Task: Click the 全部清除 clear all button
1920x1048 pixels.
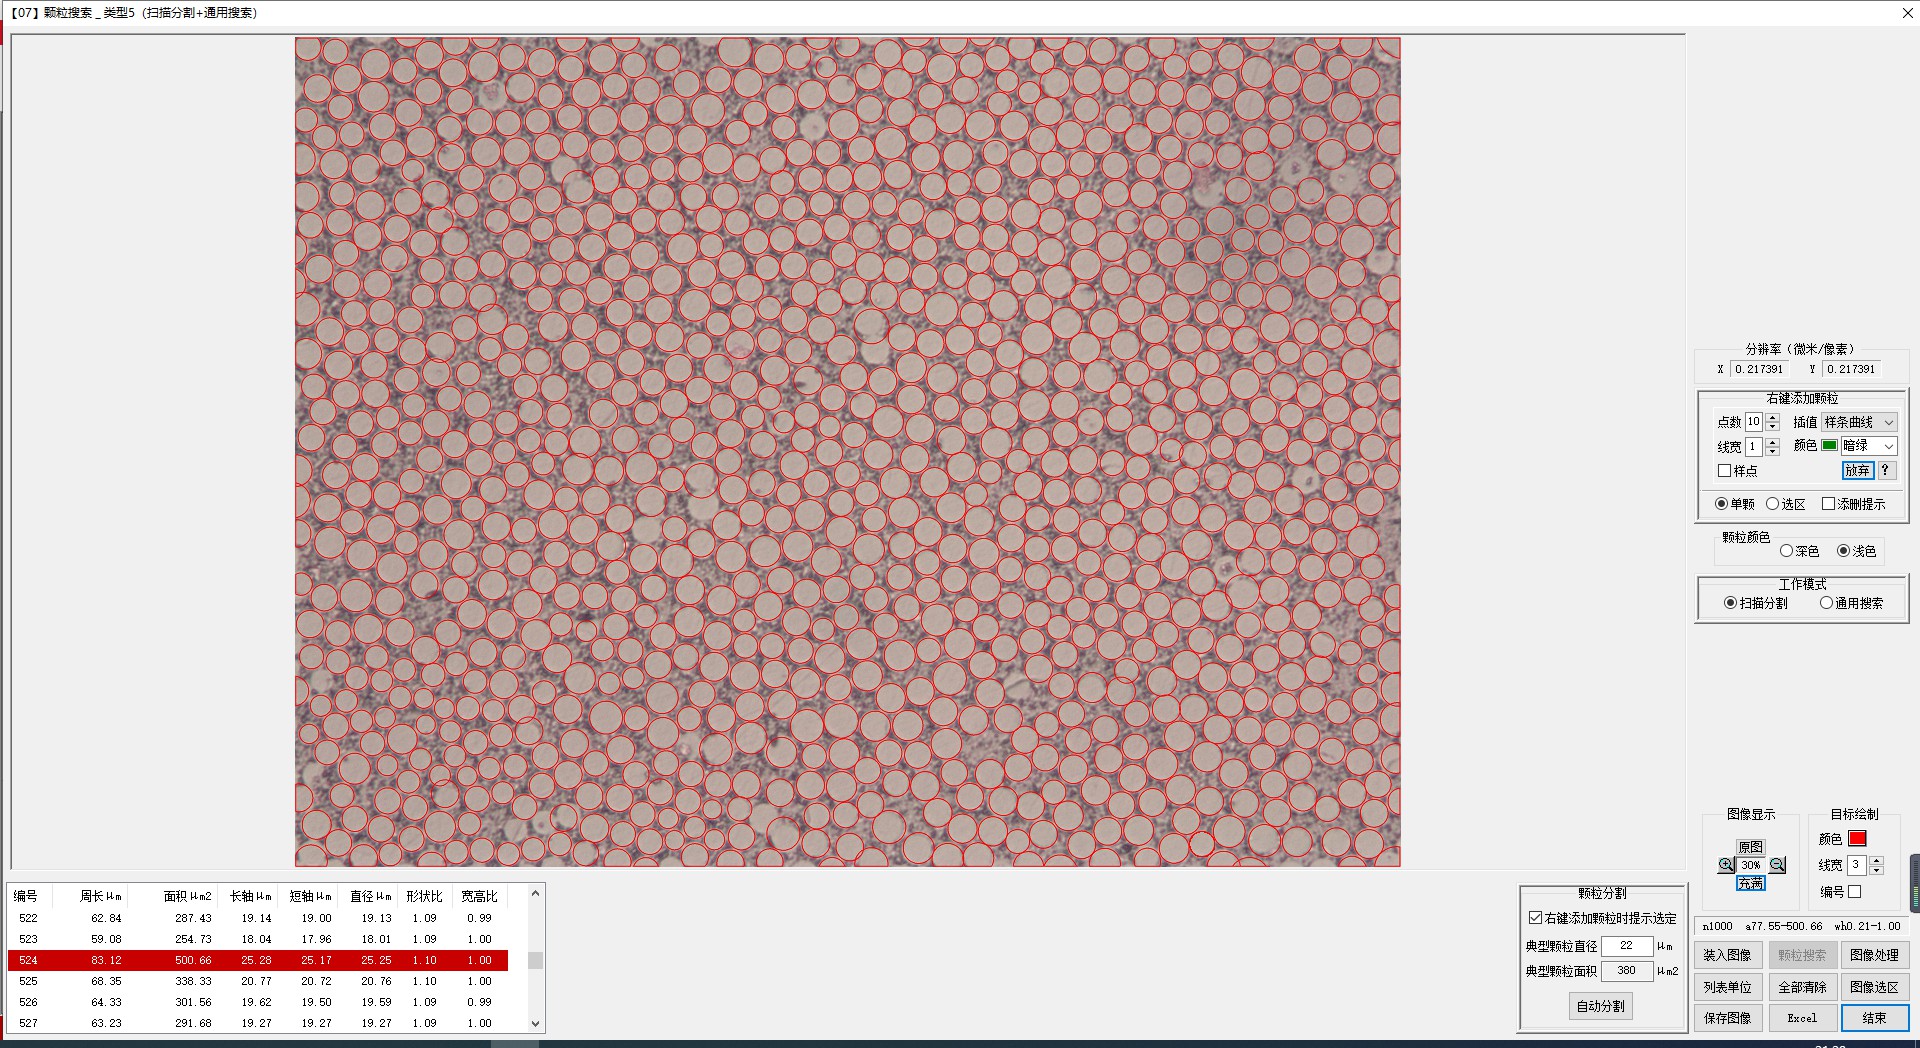Action: coord(1802,987)
